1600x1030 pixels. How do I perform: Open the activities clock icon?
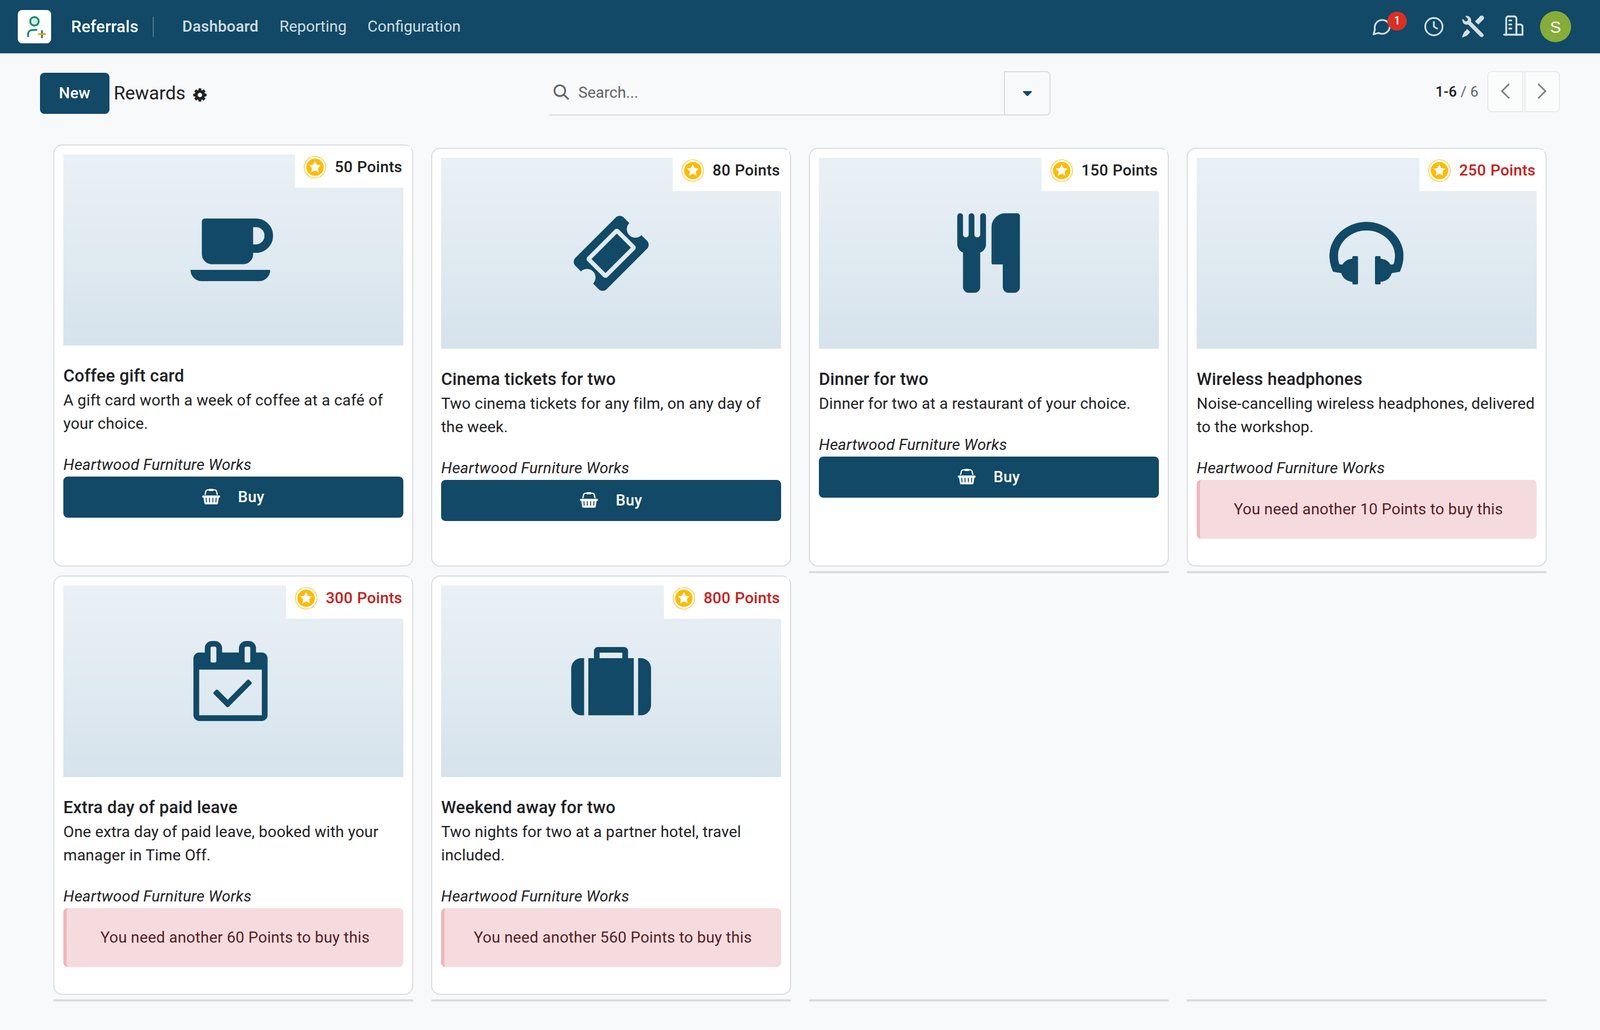[1433, 27]
